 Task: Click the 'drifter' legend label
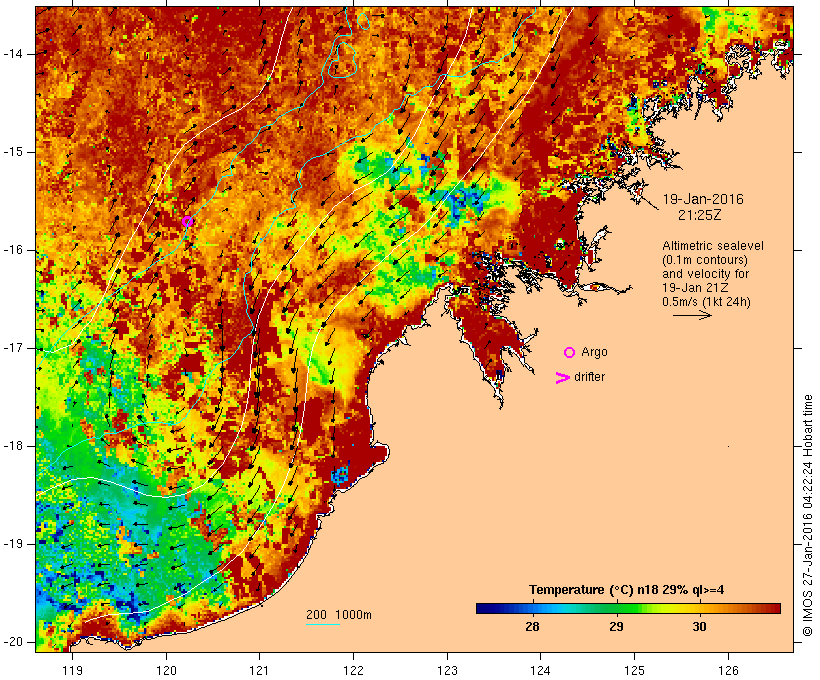click(x=589, y=377)
